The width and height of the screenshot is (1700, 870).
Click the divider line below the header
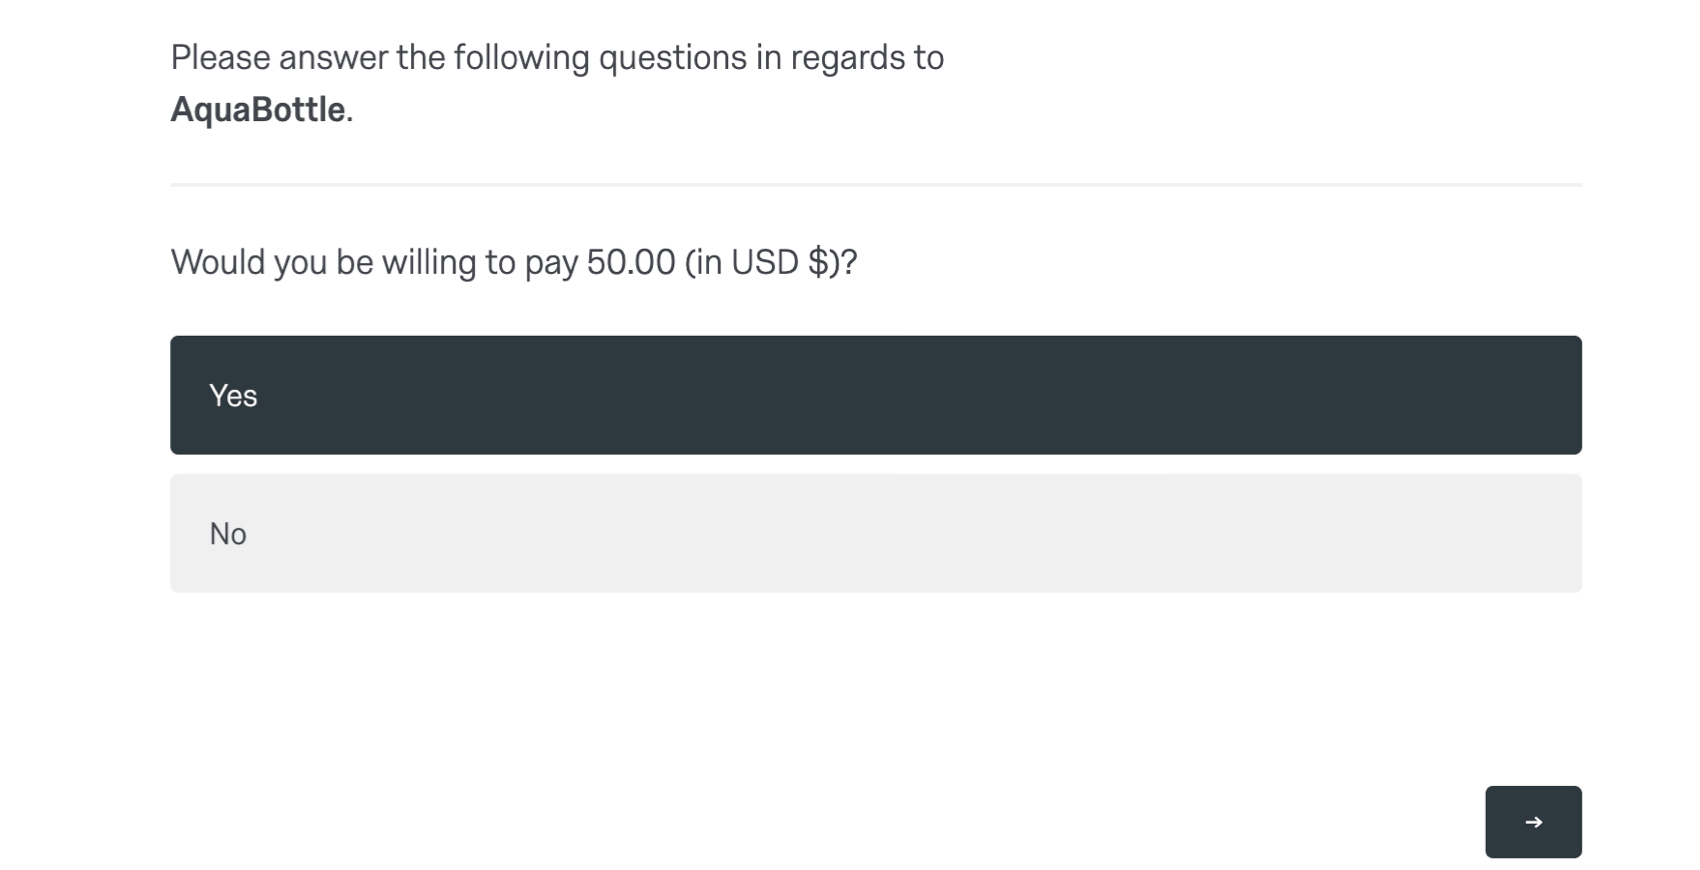point(876,184)
